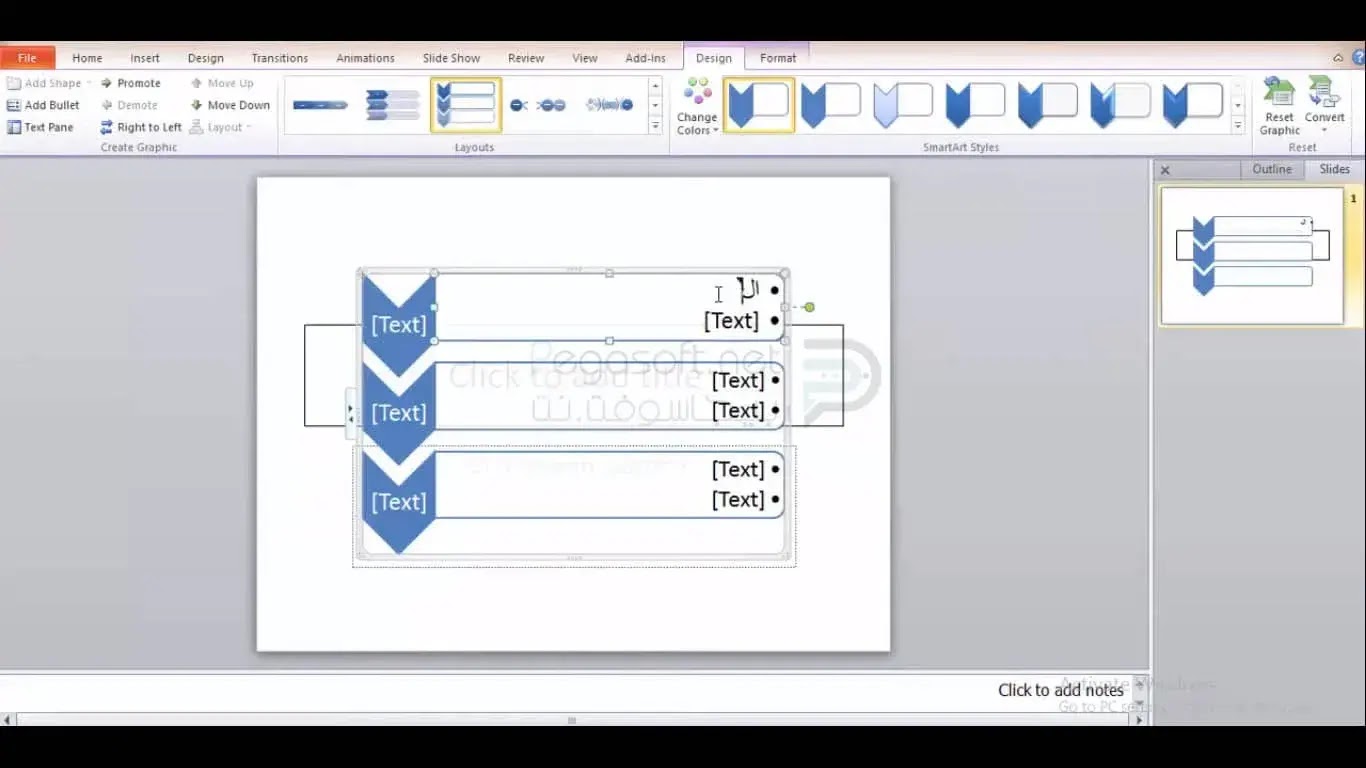Apply the first highlighted SmartArt style
The height and width of the screenshot is (768, 1366).
click(x=759, y=105)
